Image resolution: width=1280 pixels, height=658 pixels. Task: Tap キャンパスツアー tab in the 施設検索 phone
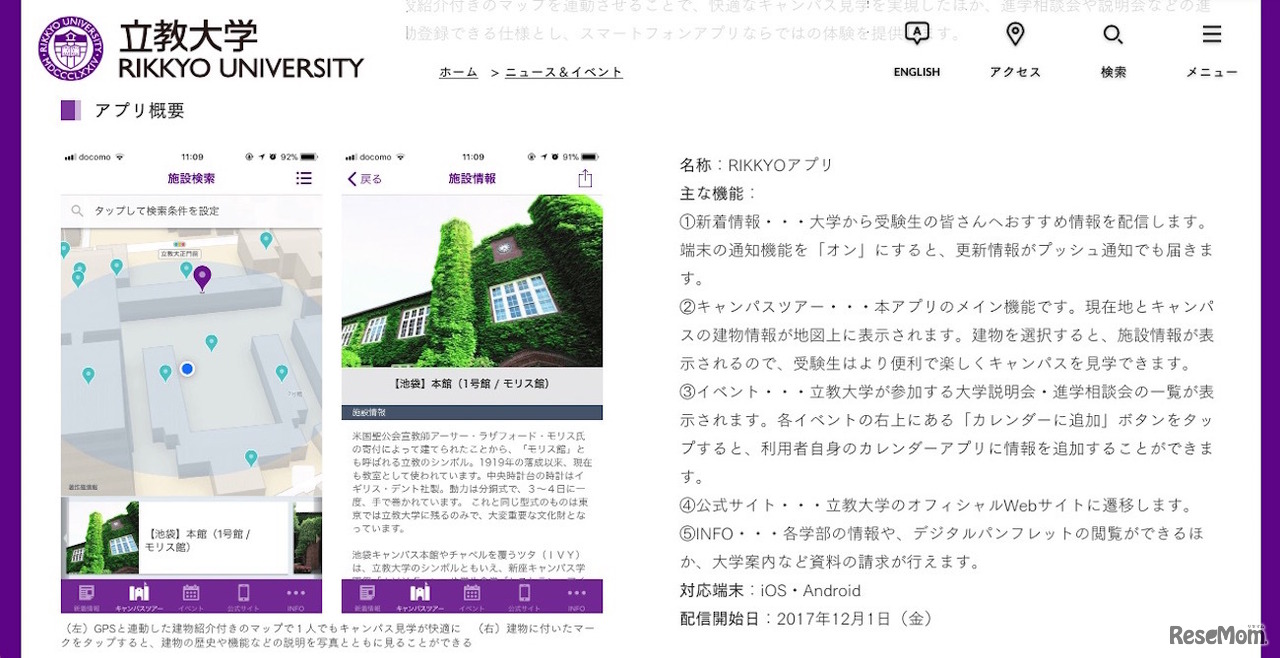[x=139, y=597]
